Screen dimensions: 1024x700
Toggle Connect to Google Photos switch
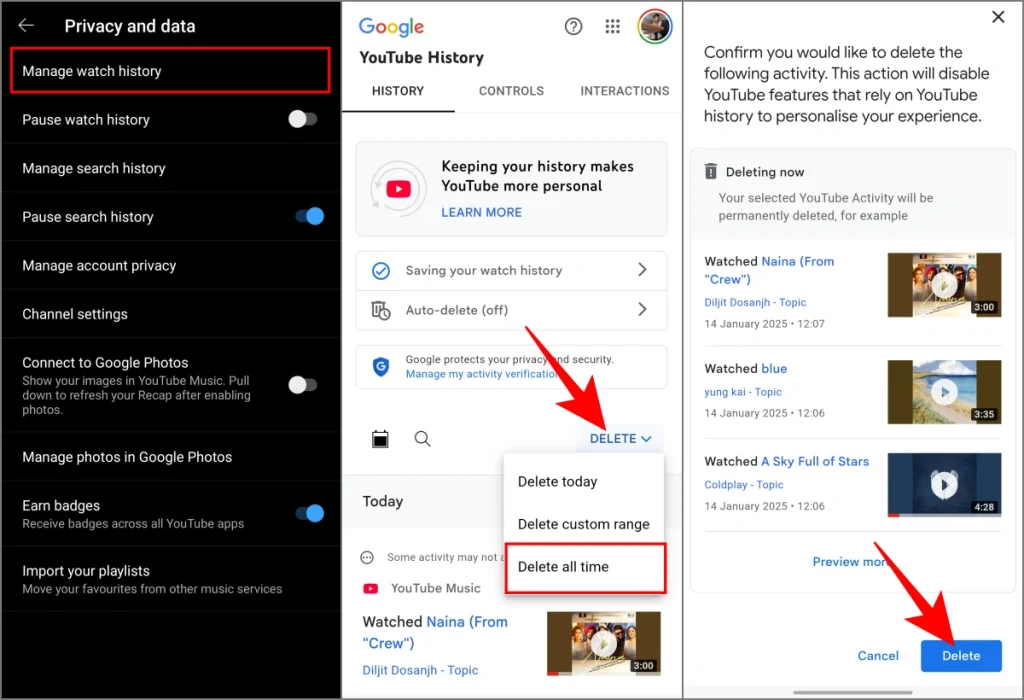[x=303, y=385]
